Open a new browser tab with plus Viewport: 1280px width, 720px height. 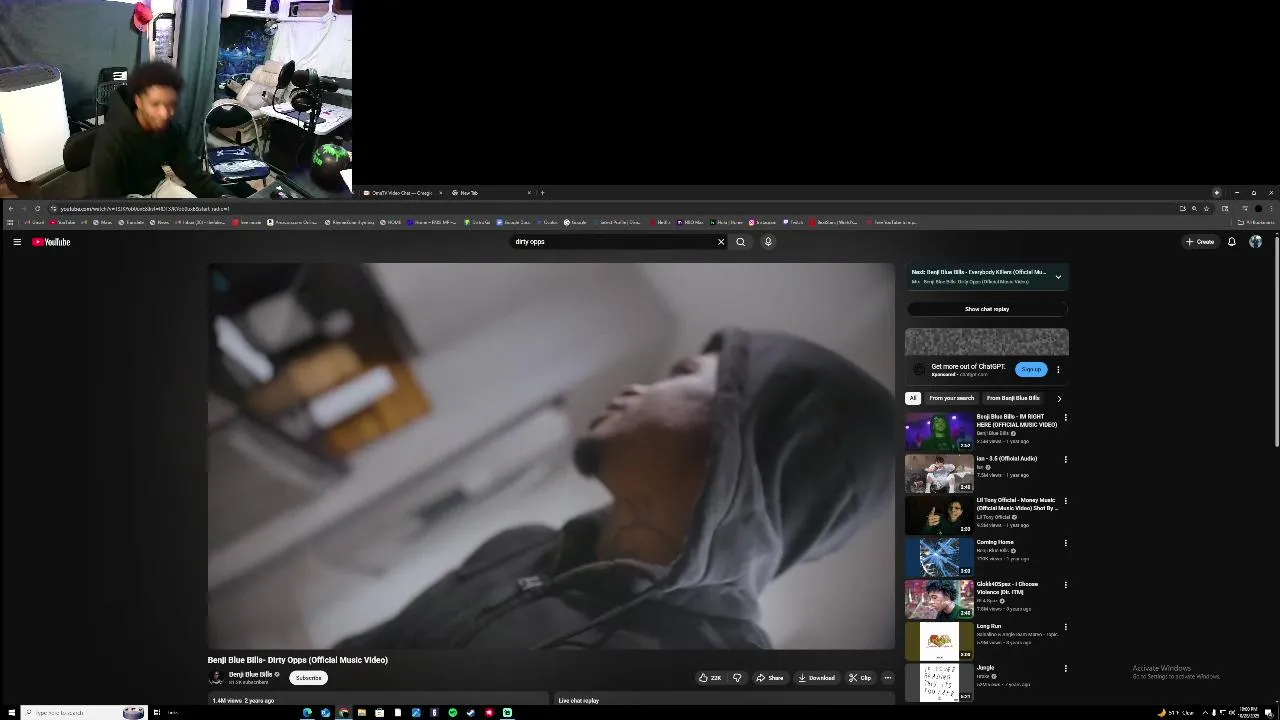pos(542,193)
